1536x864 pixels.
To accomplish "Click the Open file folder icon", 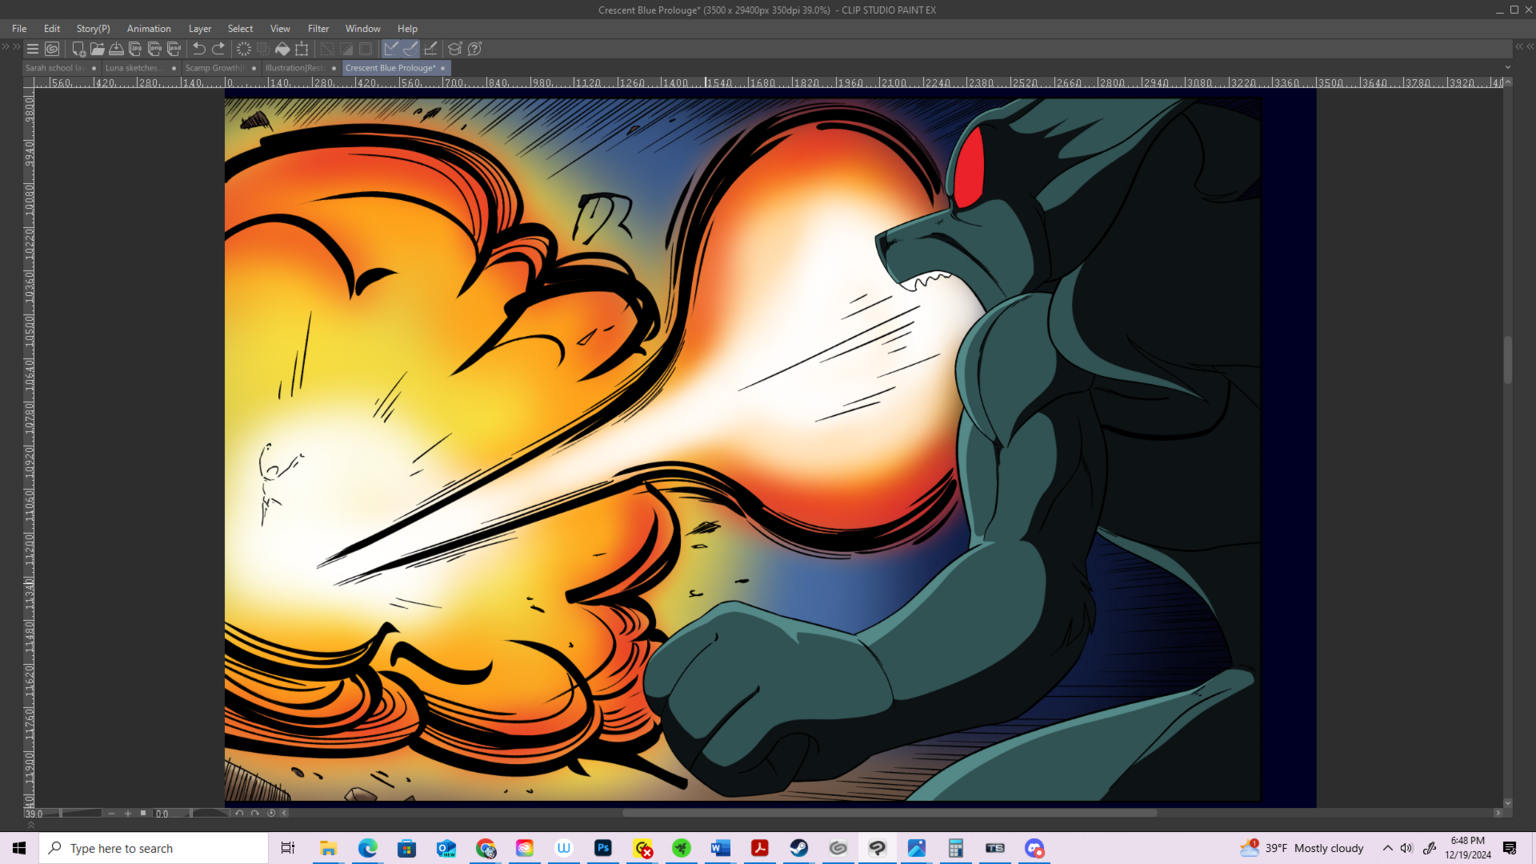I will (97, 48).
